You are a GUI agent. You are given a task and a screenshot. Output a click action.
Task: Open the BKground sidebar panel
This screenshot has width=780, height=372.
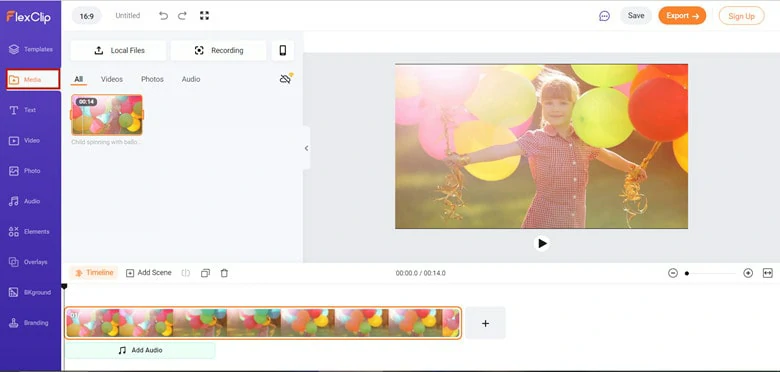(30, 292)
